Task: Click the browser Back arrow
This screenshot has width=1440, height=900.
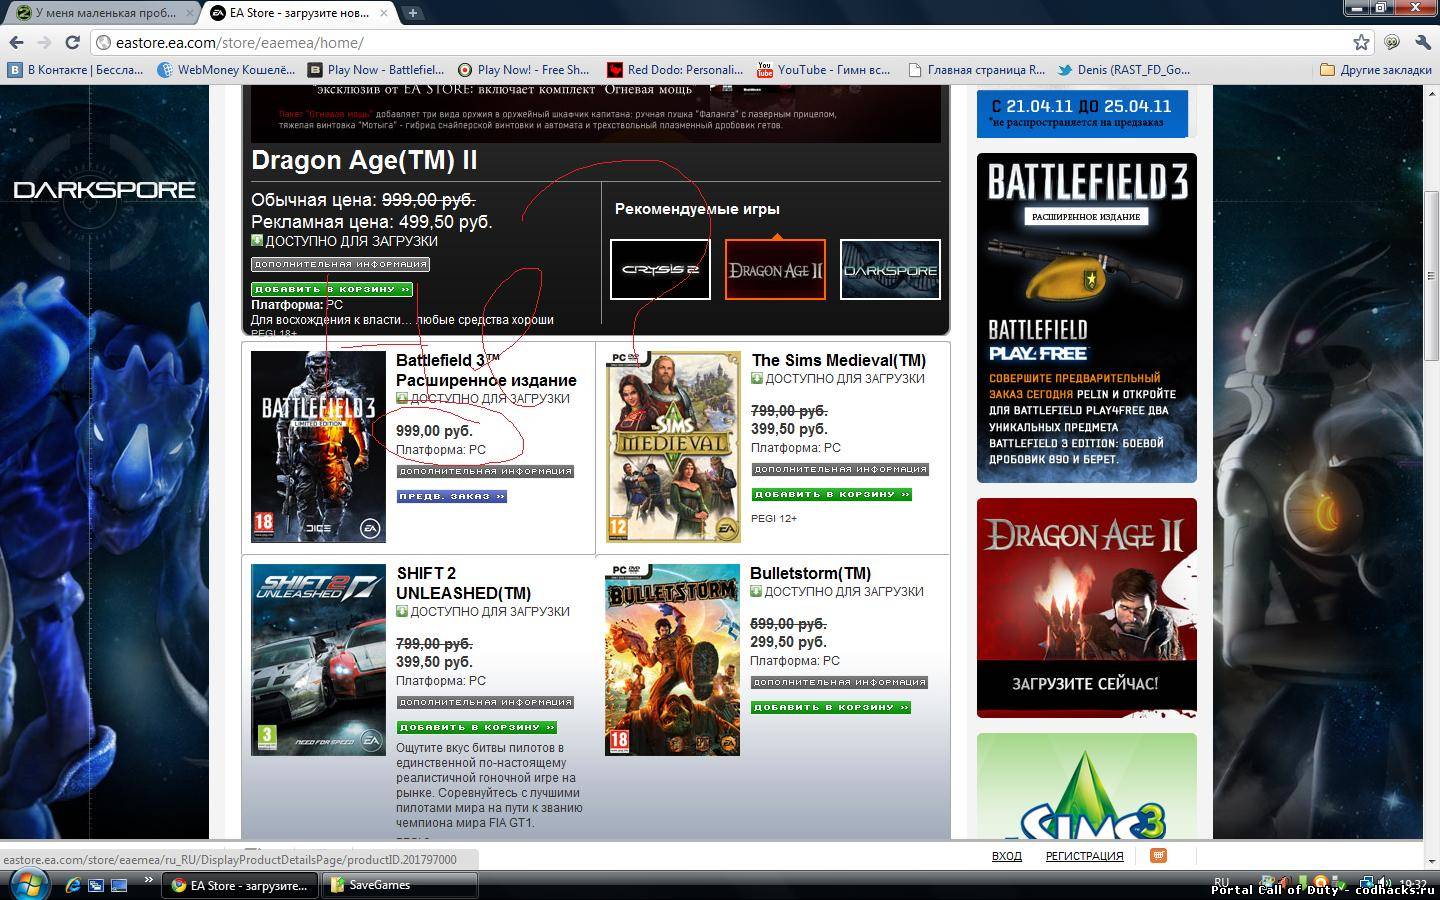Action: coord(16,42)
